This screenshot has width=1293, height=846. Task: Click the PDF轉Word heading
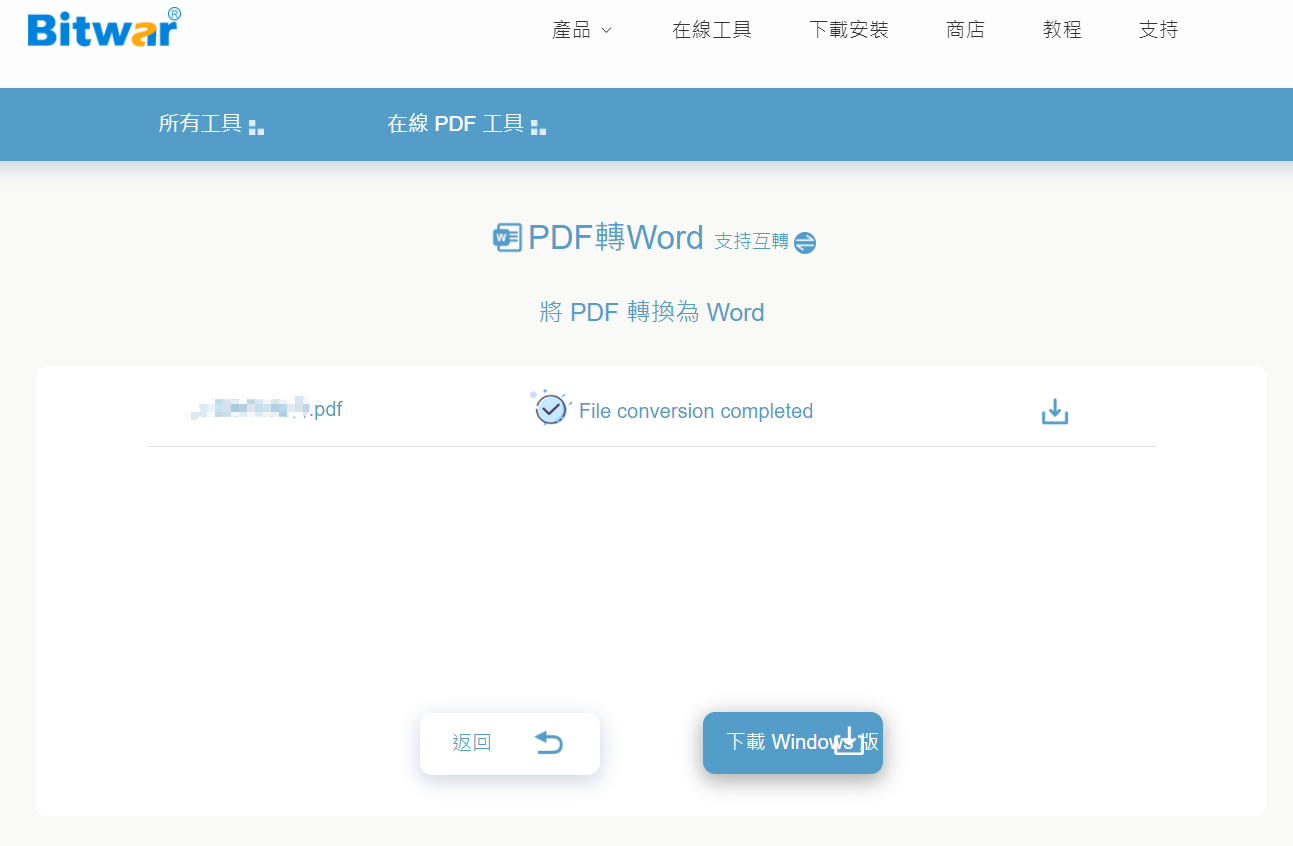[x=616, y=238]
